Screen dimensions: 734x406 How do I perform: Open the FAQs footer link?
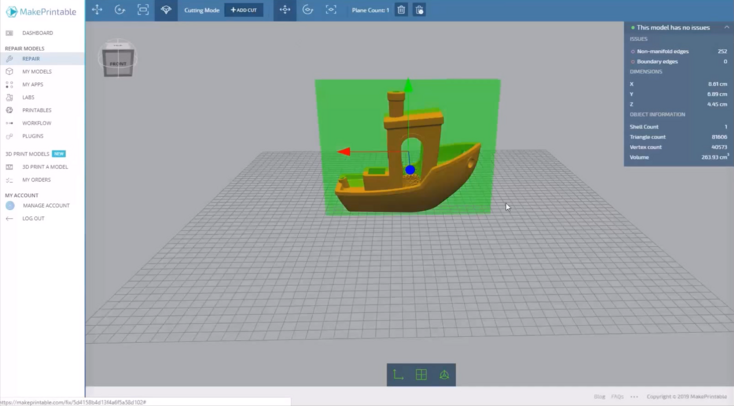click(617, 397)
